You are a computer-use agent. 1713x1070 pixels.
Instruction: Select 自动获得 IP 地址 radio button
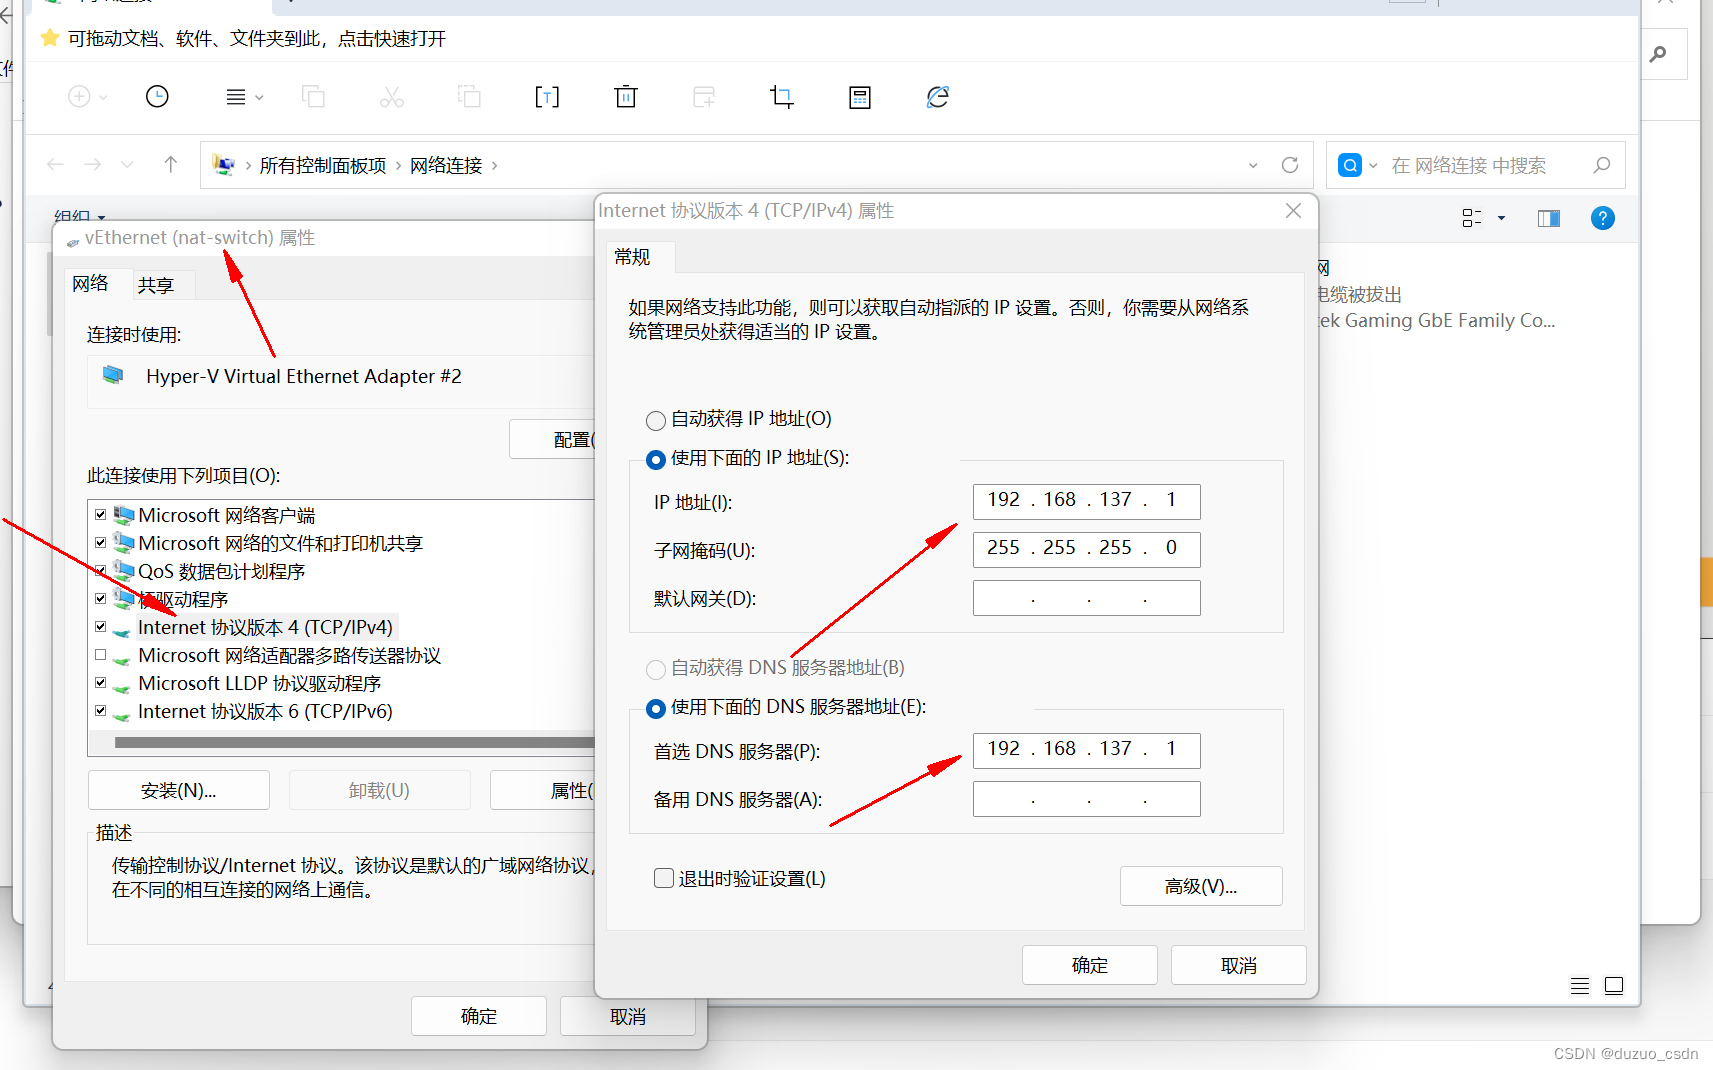pyautogui.click(x=656, y=420)
